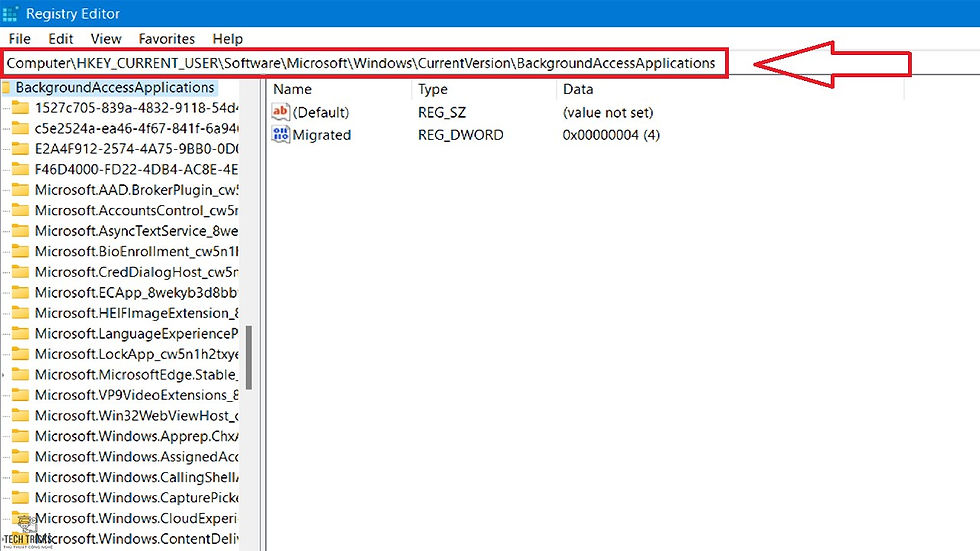The height and width of the screenshot is (551, 980).
Task: Click the registry path address bar
Action: point(364,63)
